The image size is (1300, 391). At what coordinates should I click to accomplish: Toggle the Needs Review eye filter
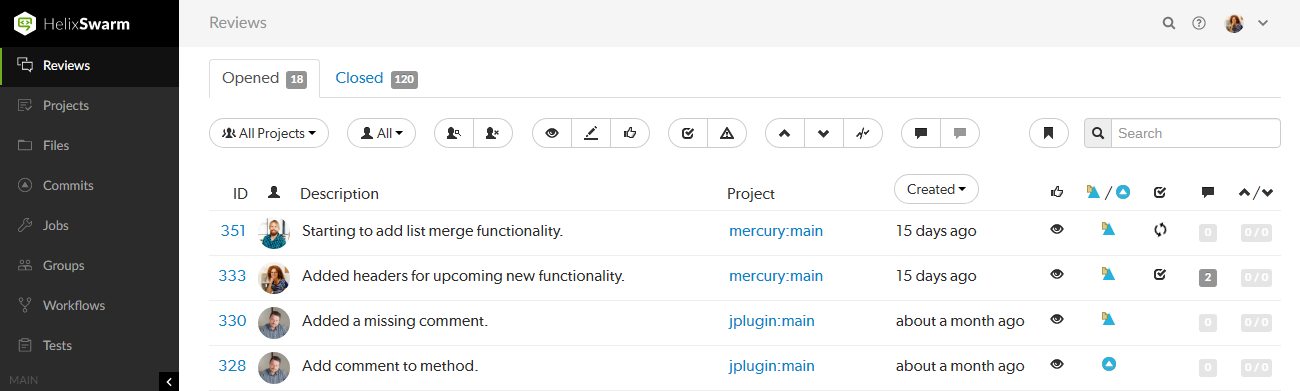[x=552, y=133]
